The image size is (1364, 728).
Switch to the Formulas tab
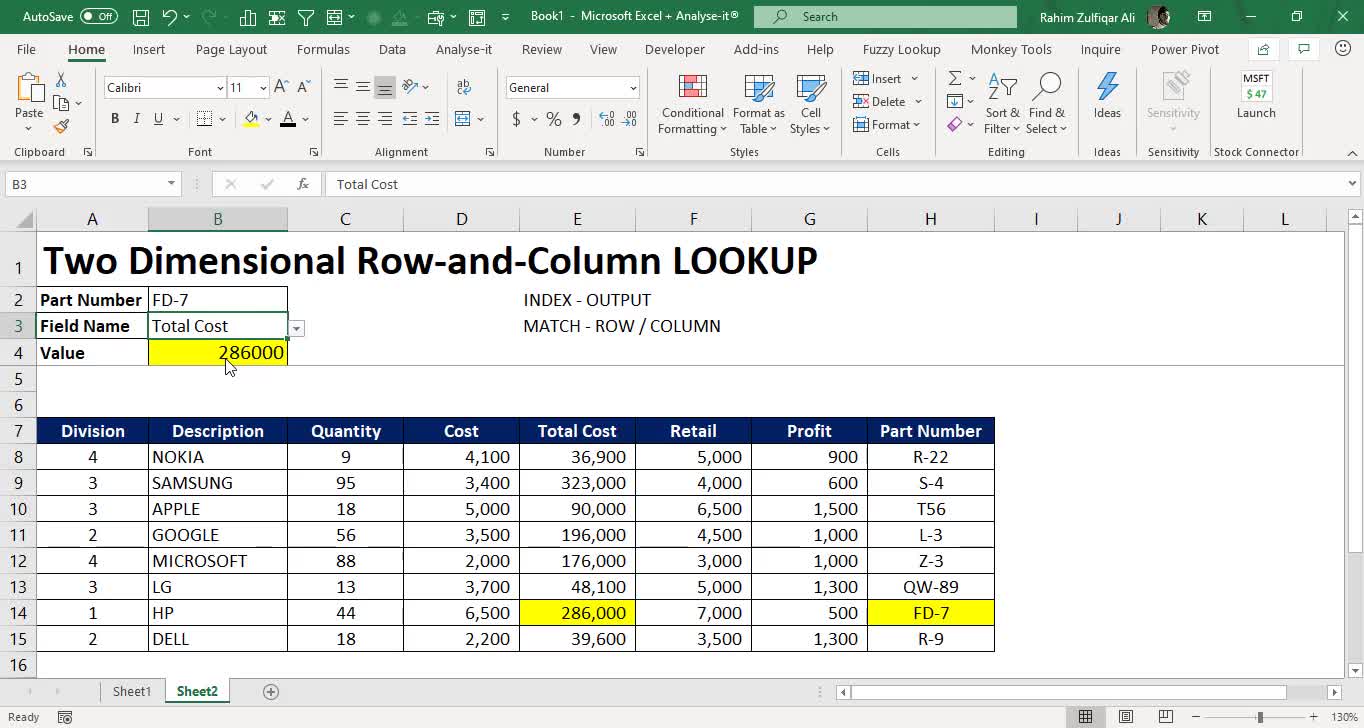[323, 49]
